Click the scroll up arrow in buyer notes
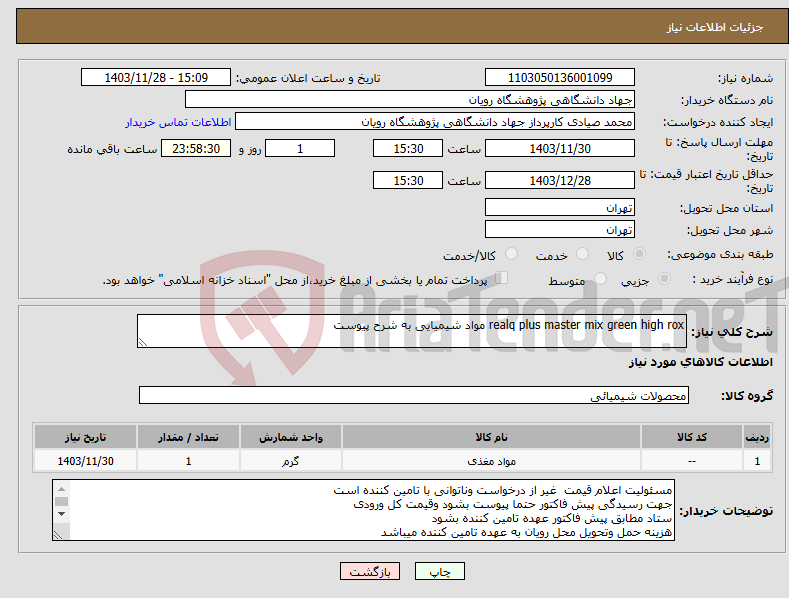789x598 pixels. tap(61, 489)
